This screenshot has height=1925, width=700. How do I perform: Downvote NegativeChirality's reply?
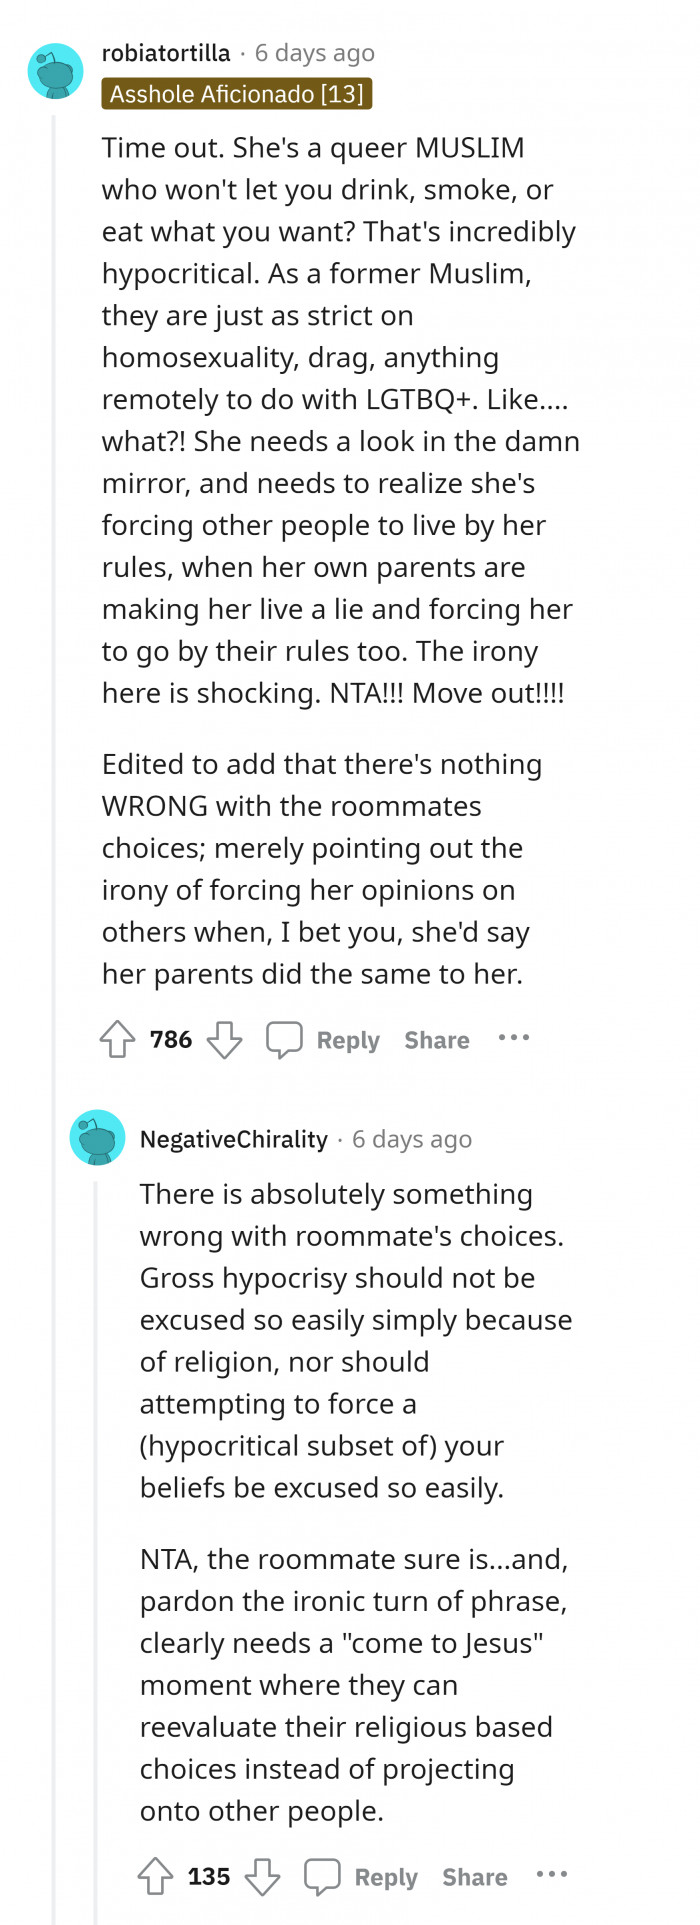point(262,1877)
